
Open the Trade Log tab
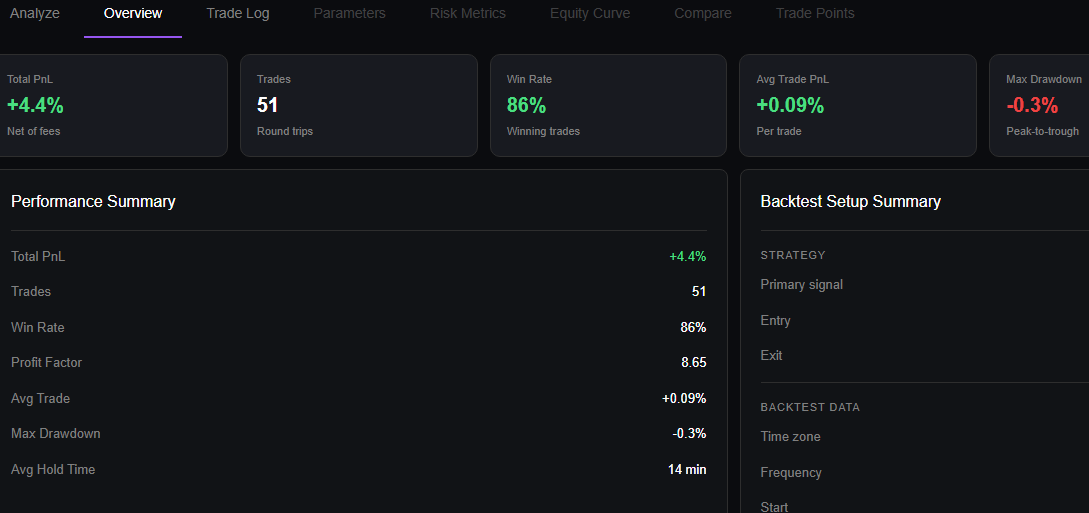(238, 13)
